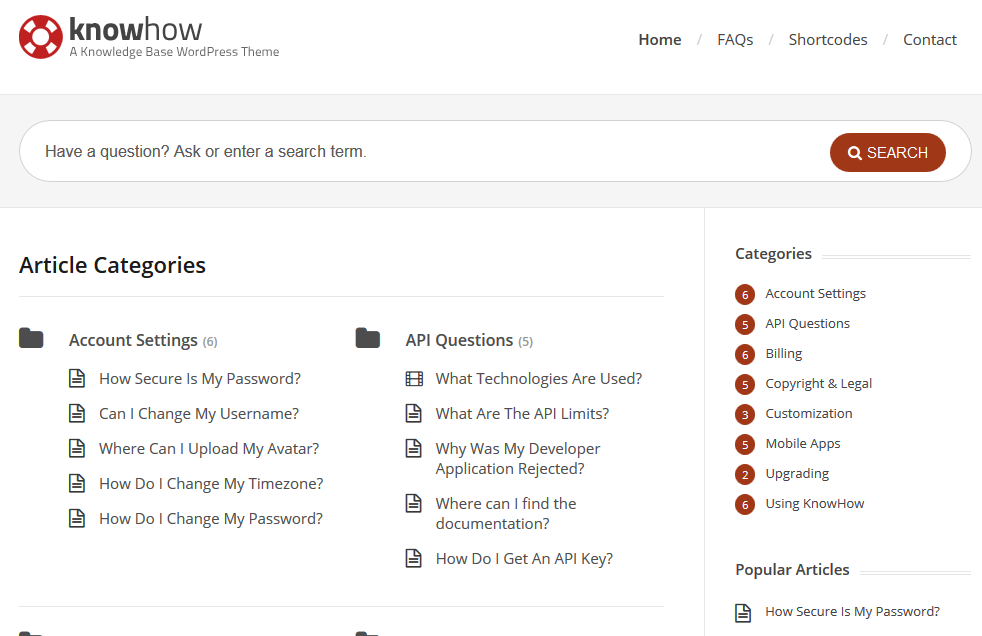
Task: Select Mobile Apps in sidebar Categories
Action: 803,444
